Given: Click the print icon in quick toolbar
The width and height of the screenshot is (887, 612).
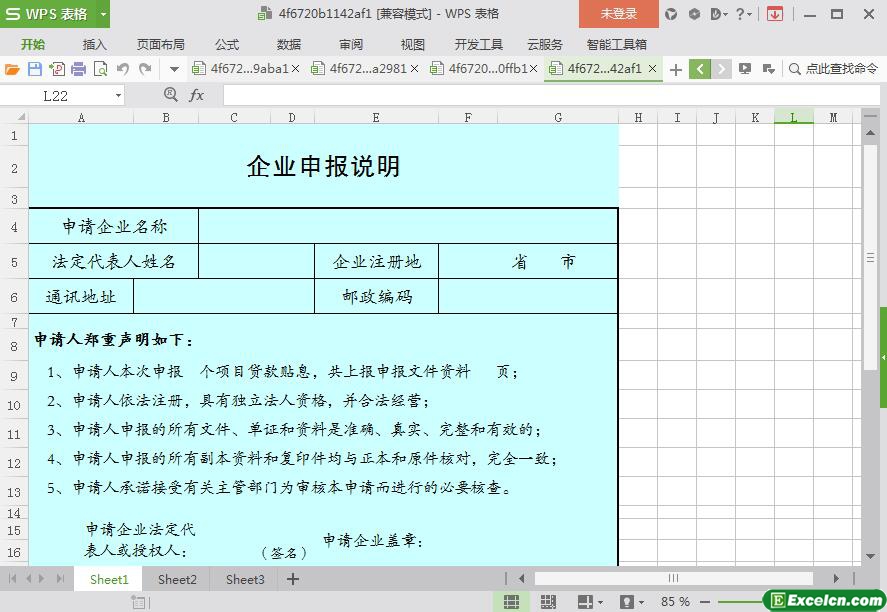Looking at the screenshot, I should 78,69.
